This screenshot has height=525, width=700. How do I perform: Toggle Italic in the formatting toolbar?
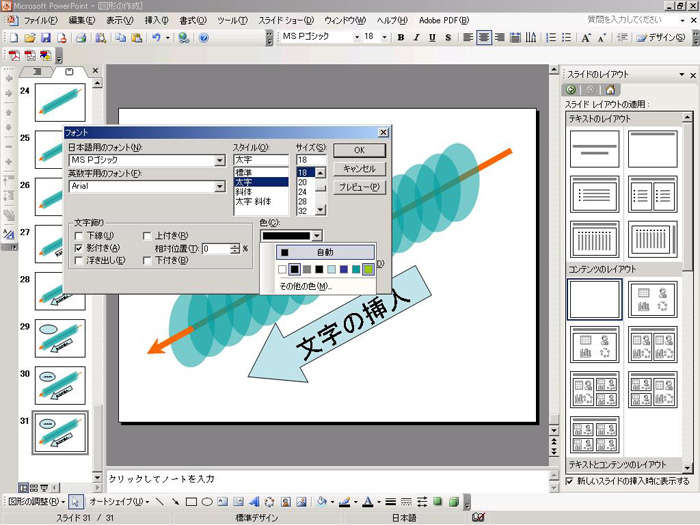(x=417, y=38)
